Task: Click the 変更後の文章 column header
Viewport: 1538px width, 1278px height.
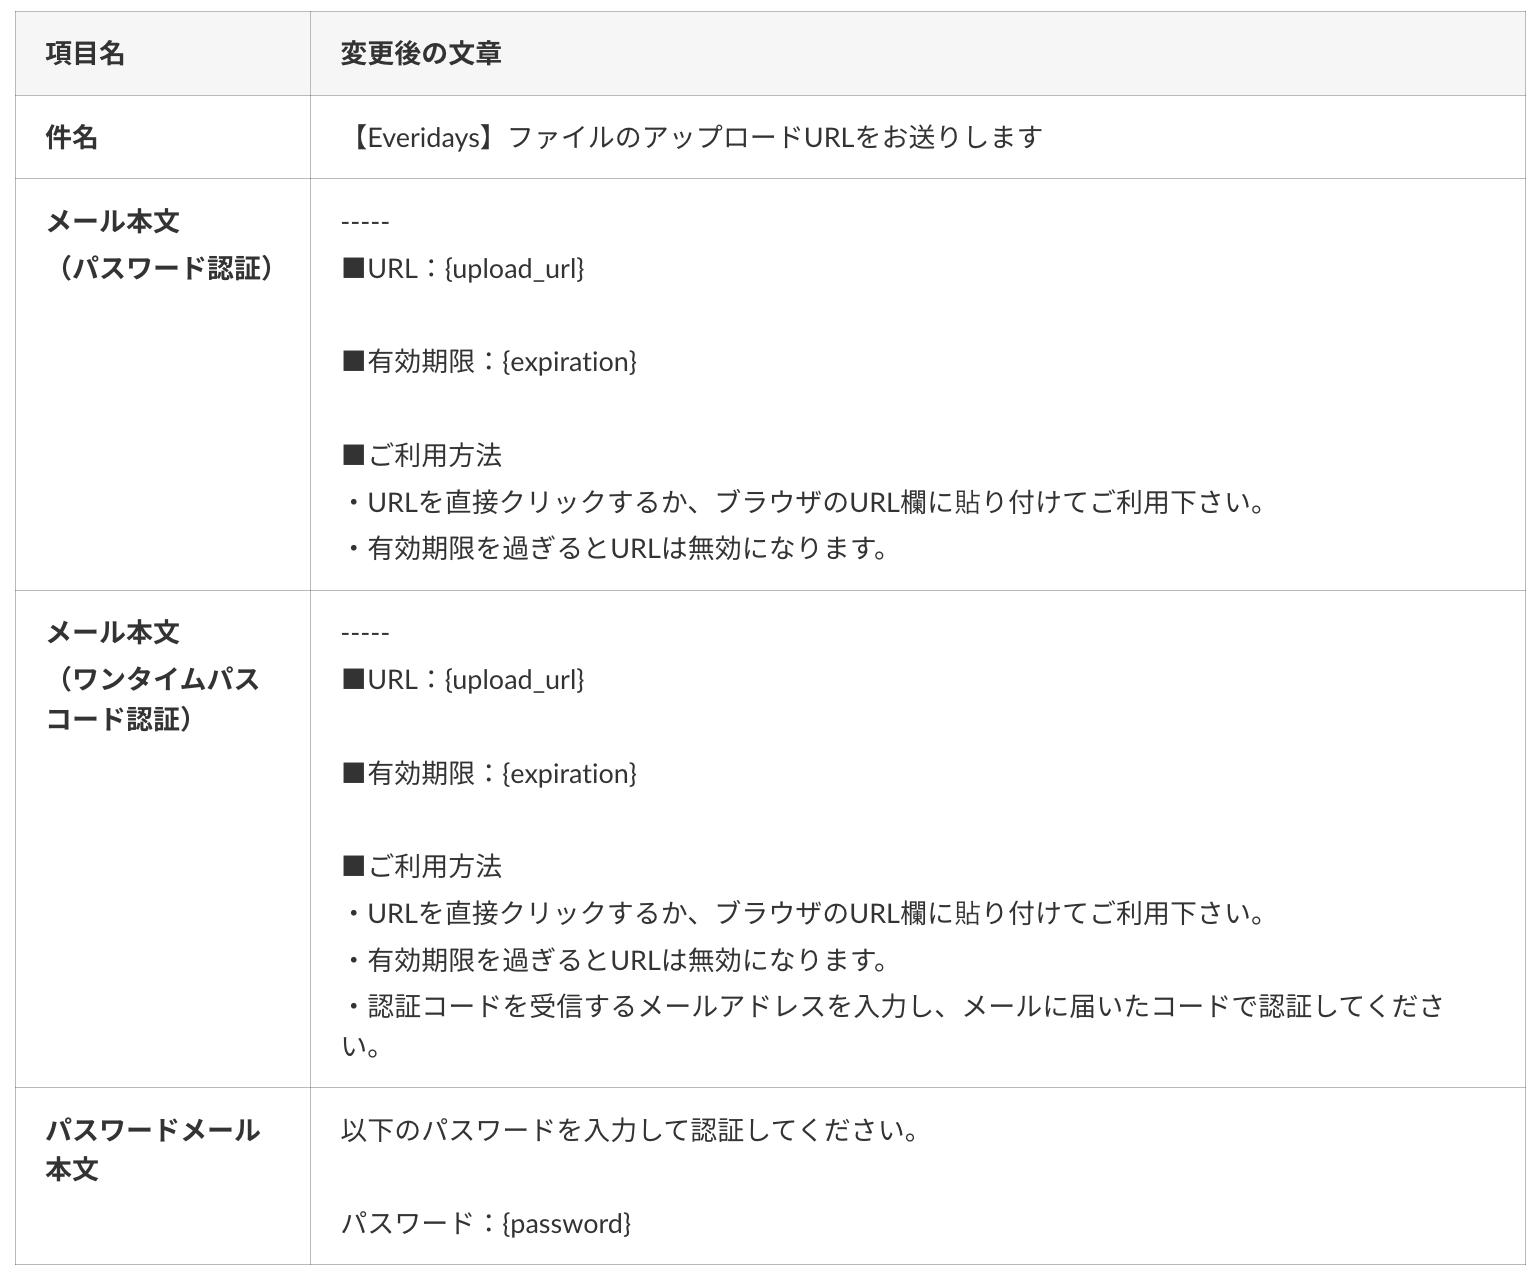Action: (420, 54)
